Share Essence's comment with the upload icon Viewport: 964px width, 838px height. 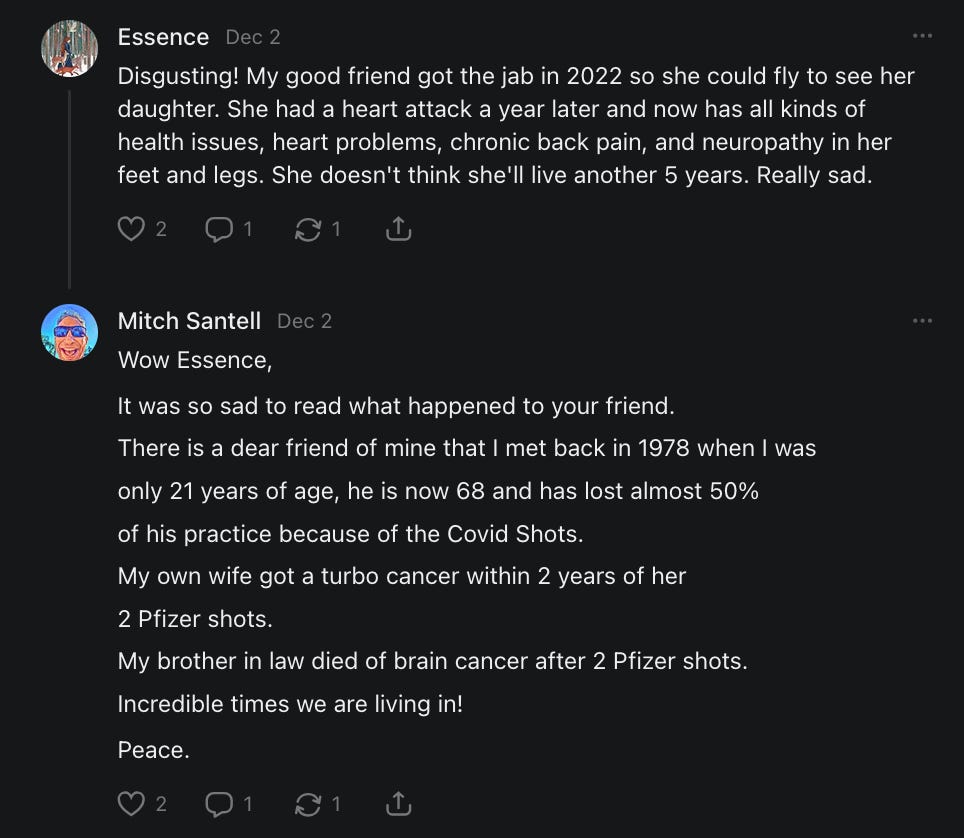(398, 230)
